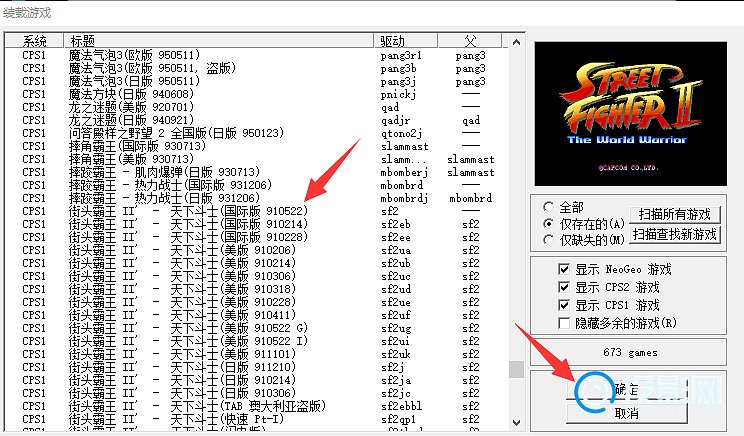Image resolution: width=744 pixels, height=436 pixels.
Task: Click the Street Fighter II preview image
Action: point(630,114)
